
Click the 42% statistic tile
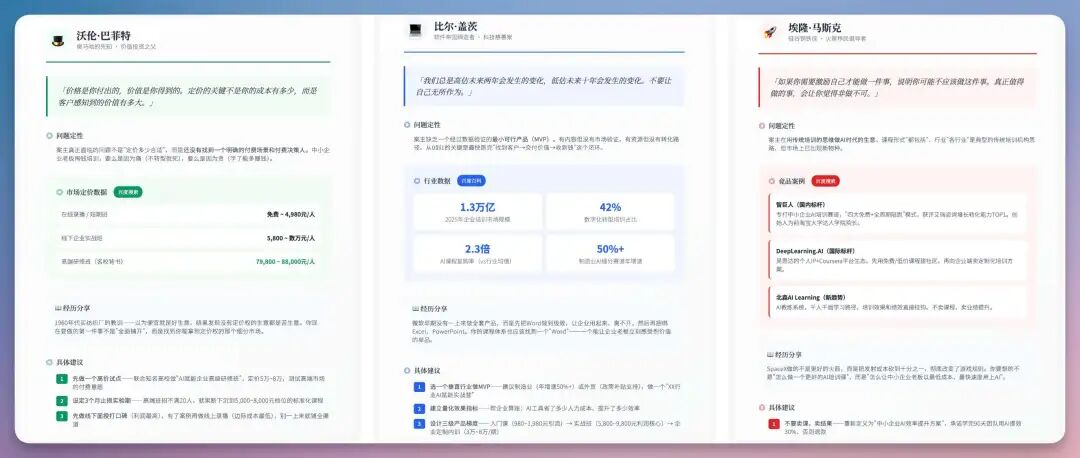[x=610, y=211]
